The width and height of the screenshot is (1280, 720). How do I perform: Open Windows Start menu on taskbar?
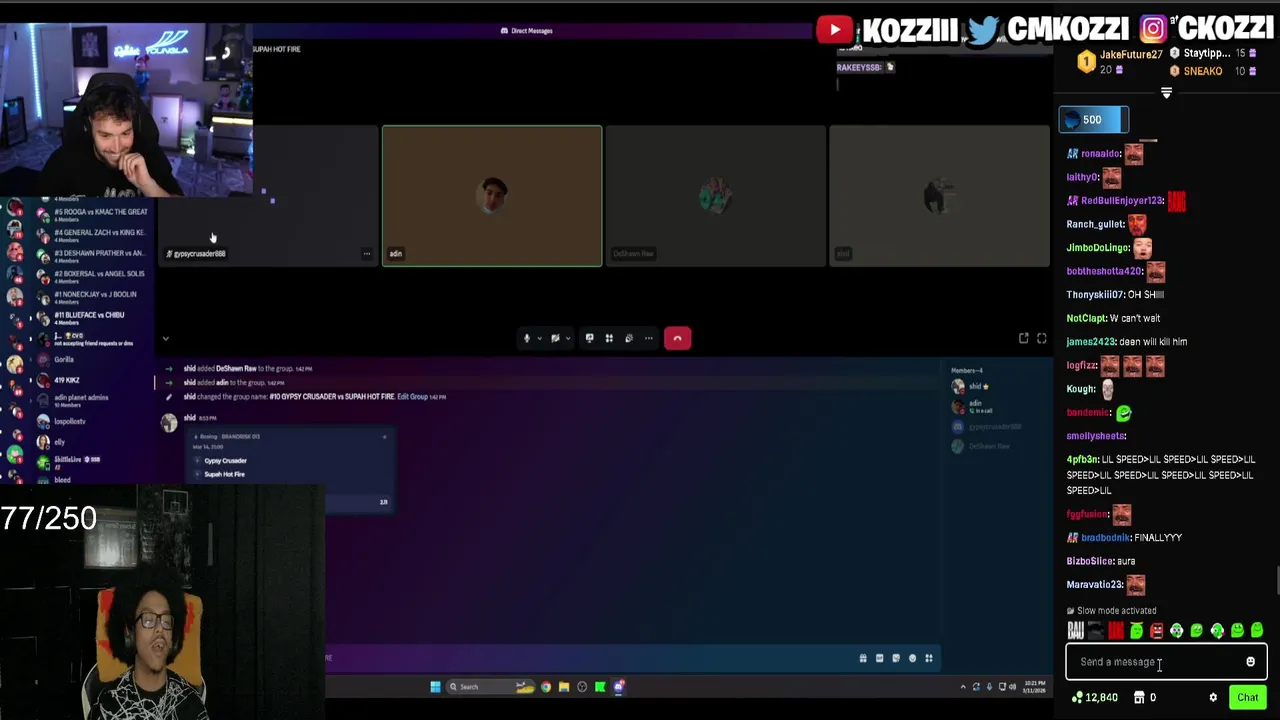click(435, 687)
